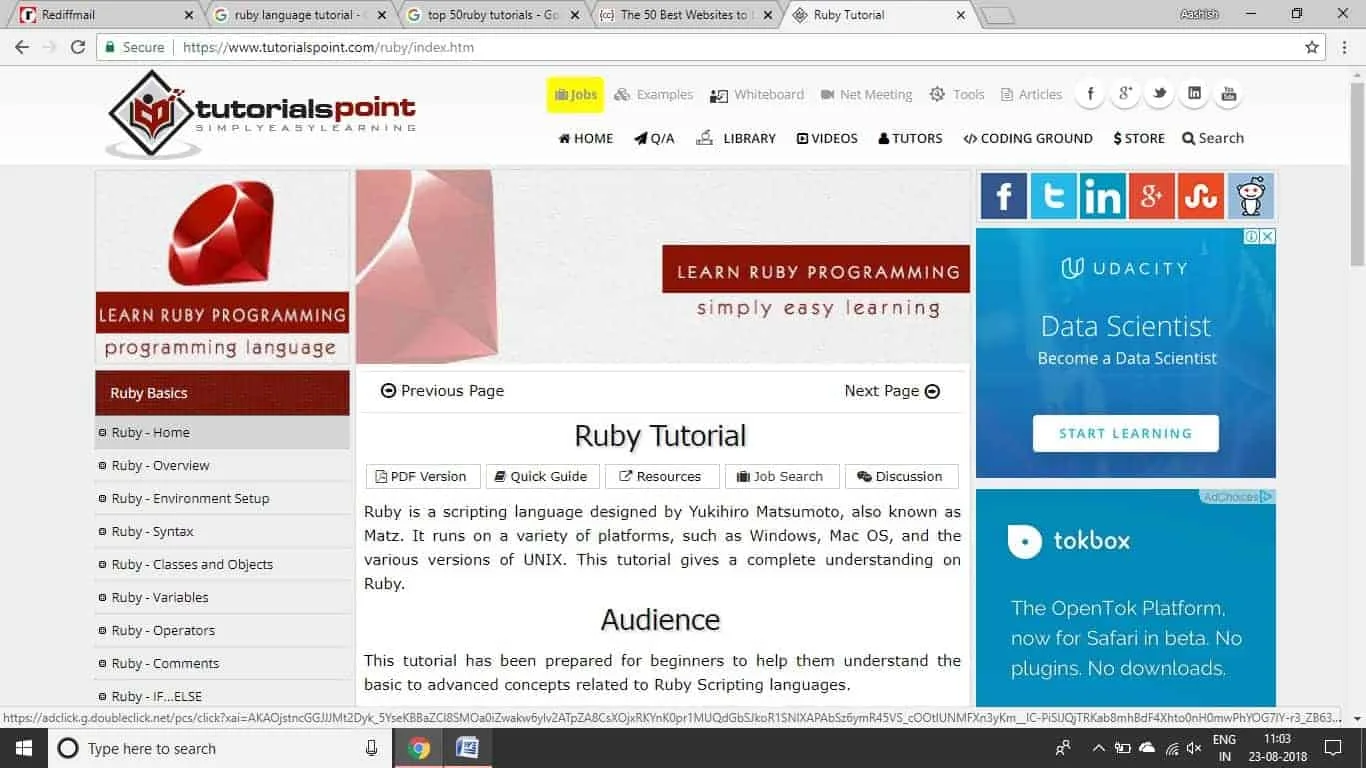Click START LEARNING on Udacity ad
Screen dimensions: 1366x768
click(1126, 433)
